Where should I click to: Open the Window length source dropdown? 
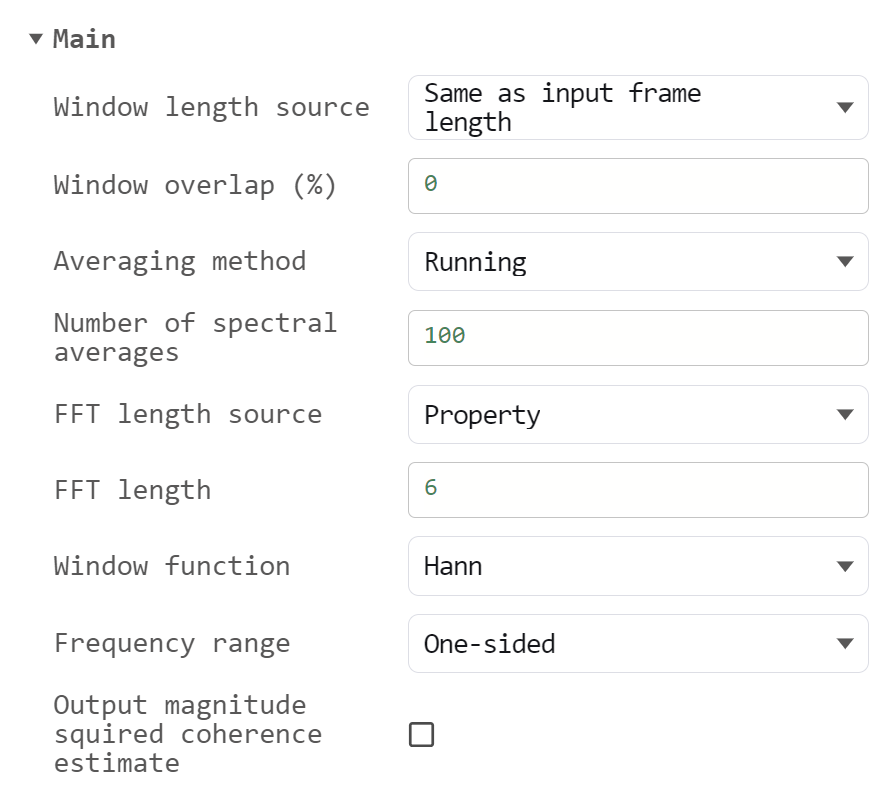tap(638, 107)
